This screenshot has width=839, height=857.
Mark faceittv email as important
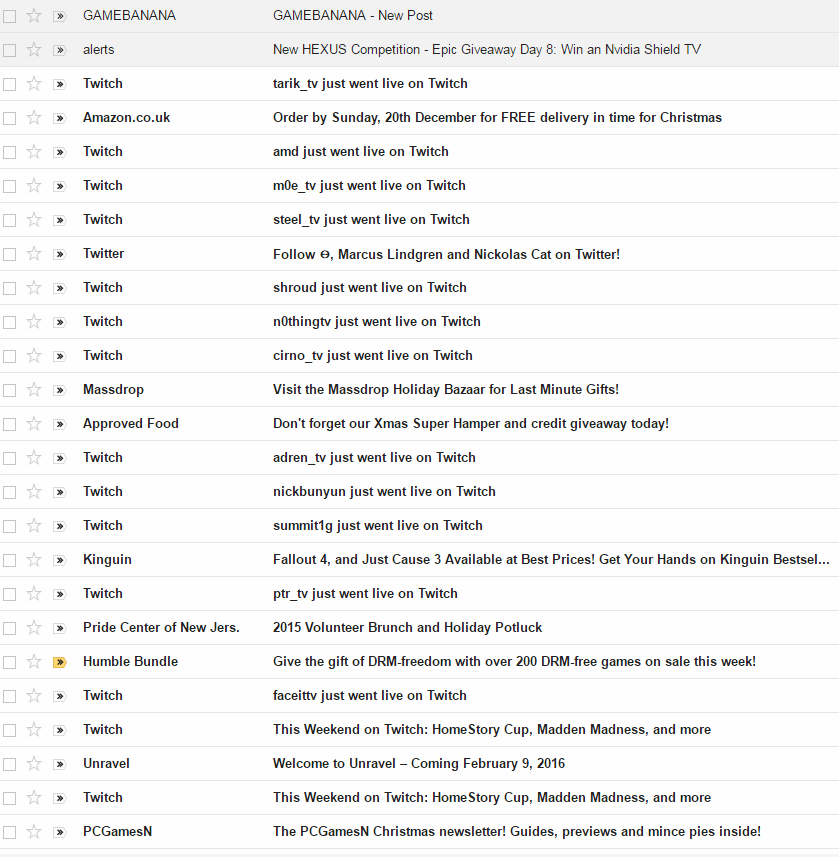60,696
